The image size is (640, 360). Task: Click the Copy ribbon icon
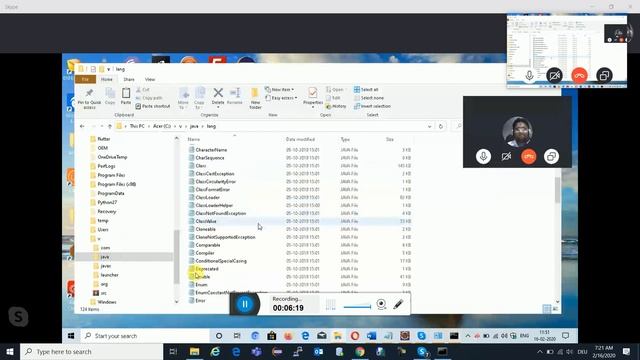tap(110, 93)
